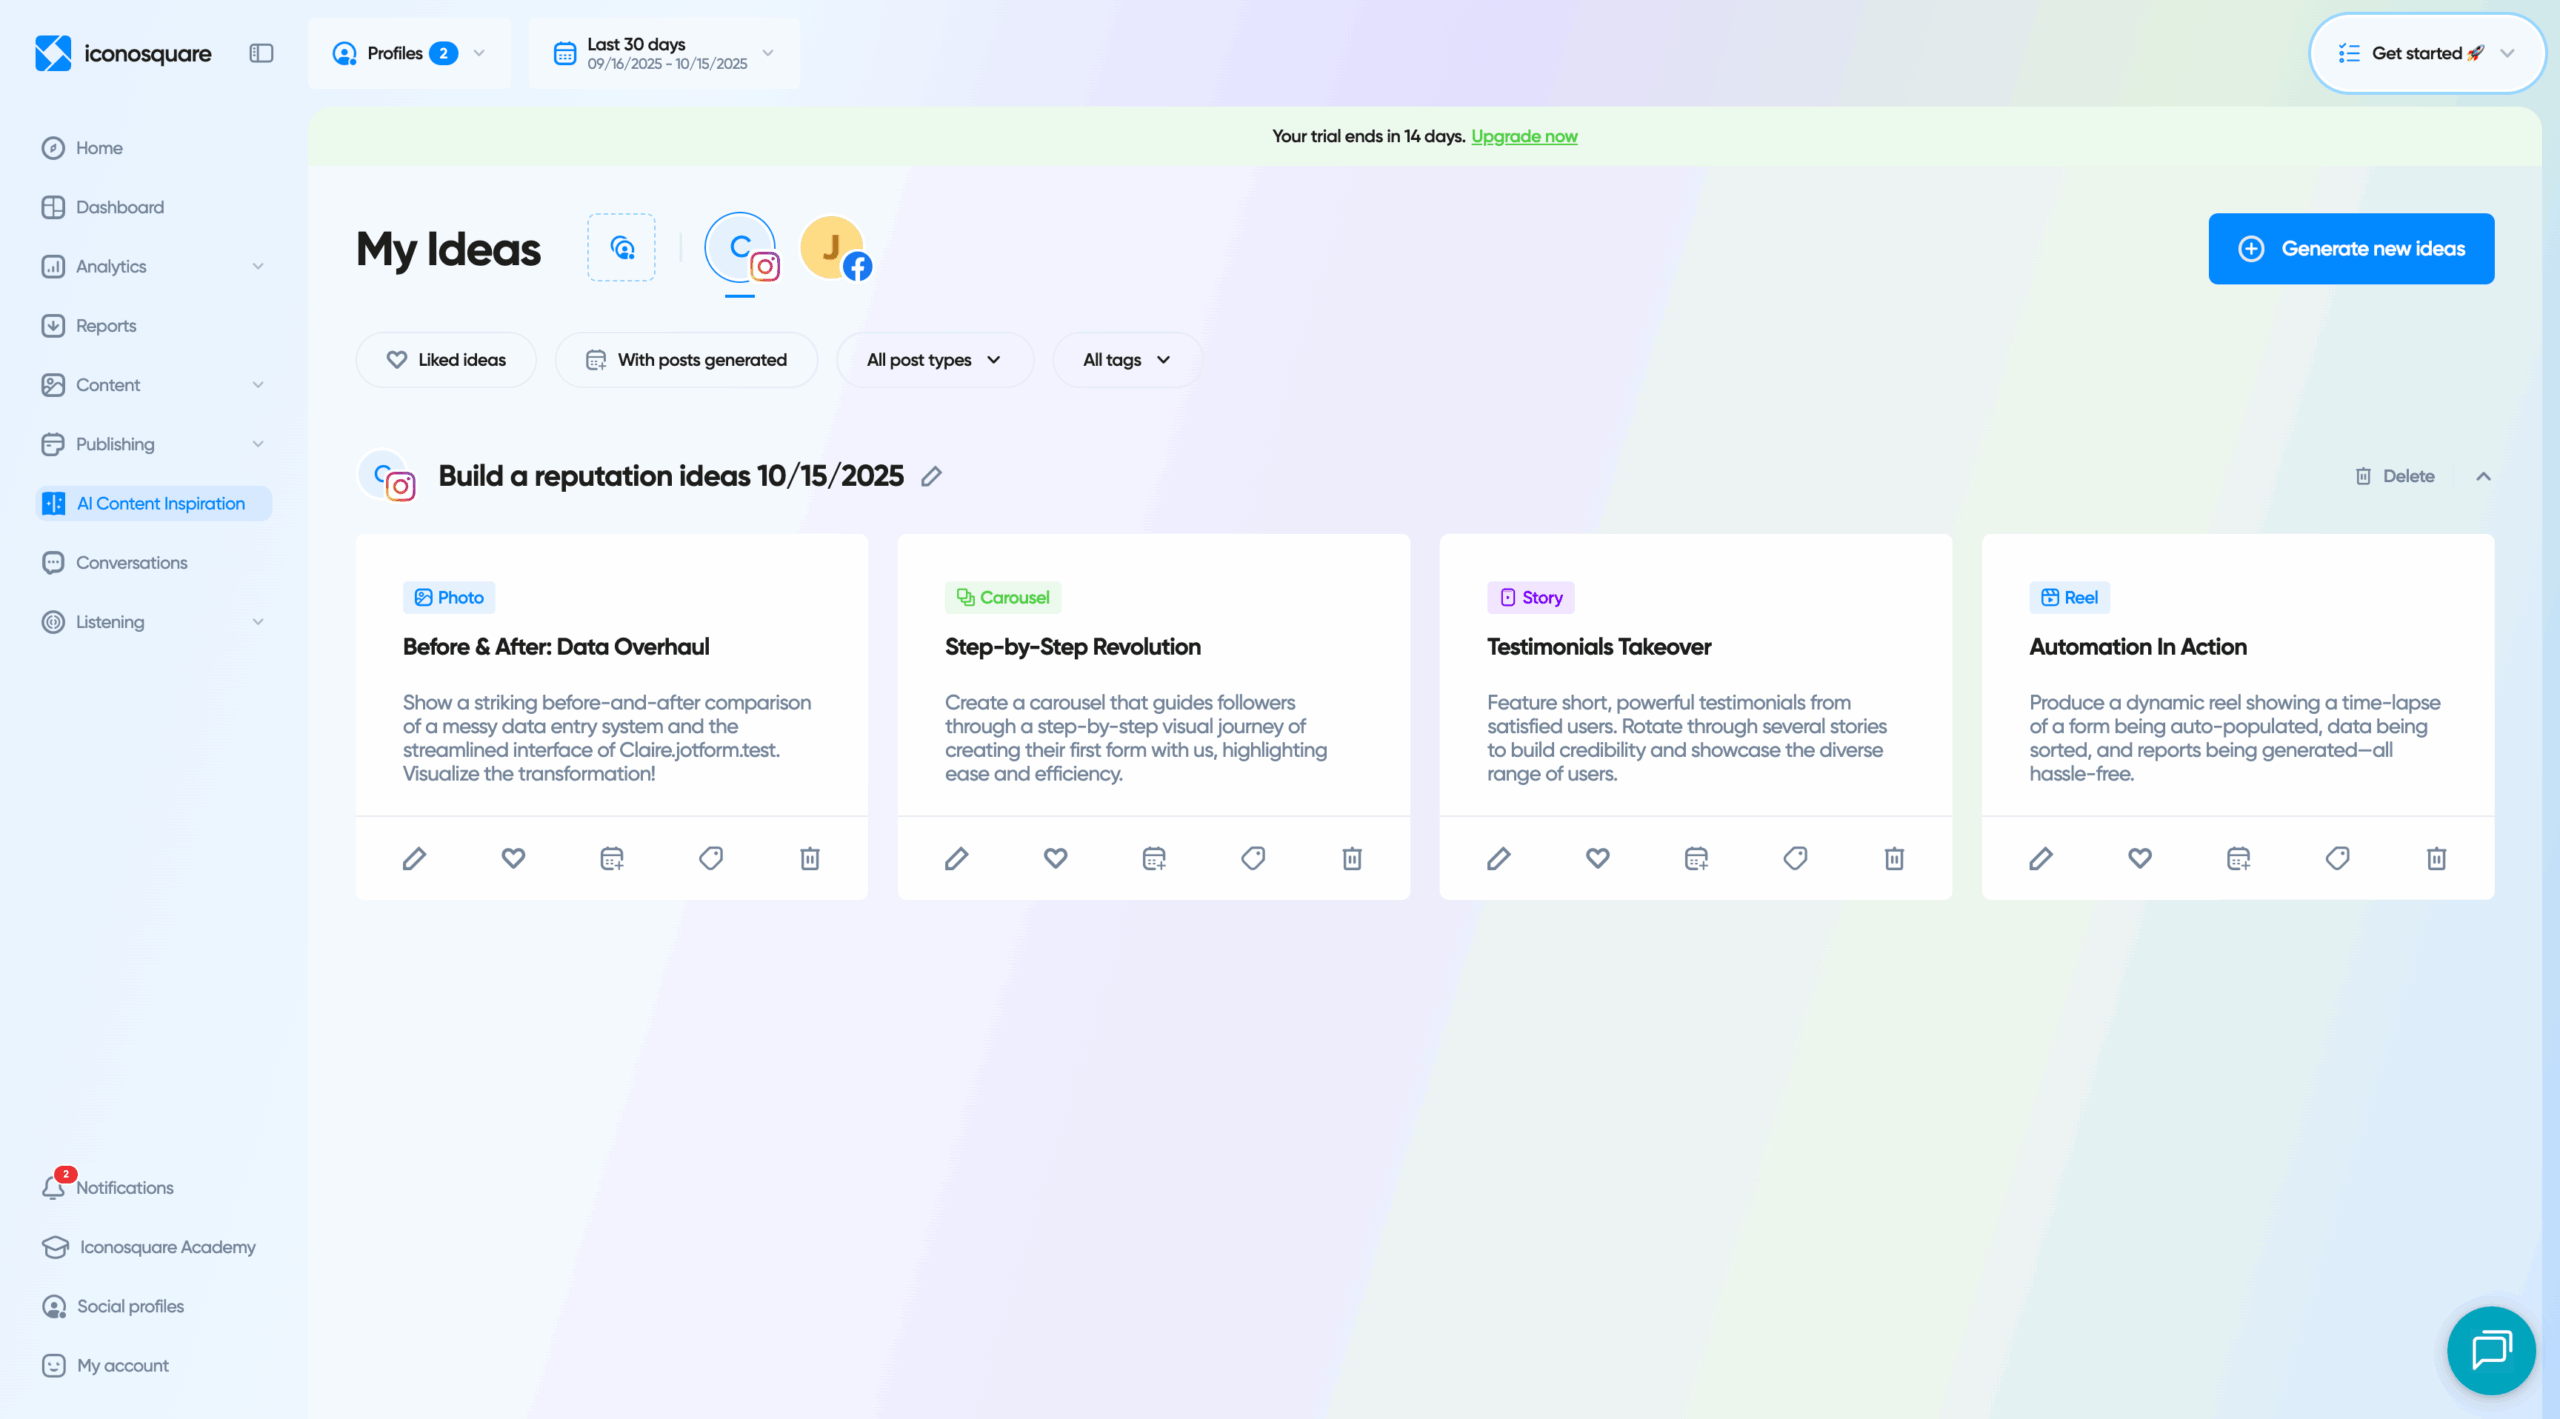Add a tag to the Automation In Action idea
Viewport: 2560px width, 1419px height.
click(x=2338, y=858)
